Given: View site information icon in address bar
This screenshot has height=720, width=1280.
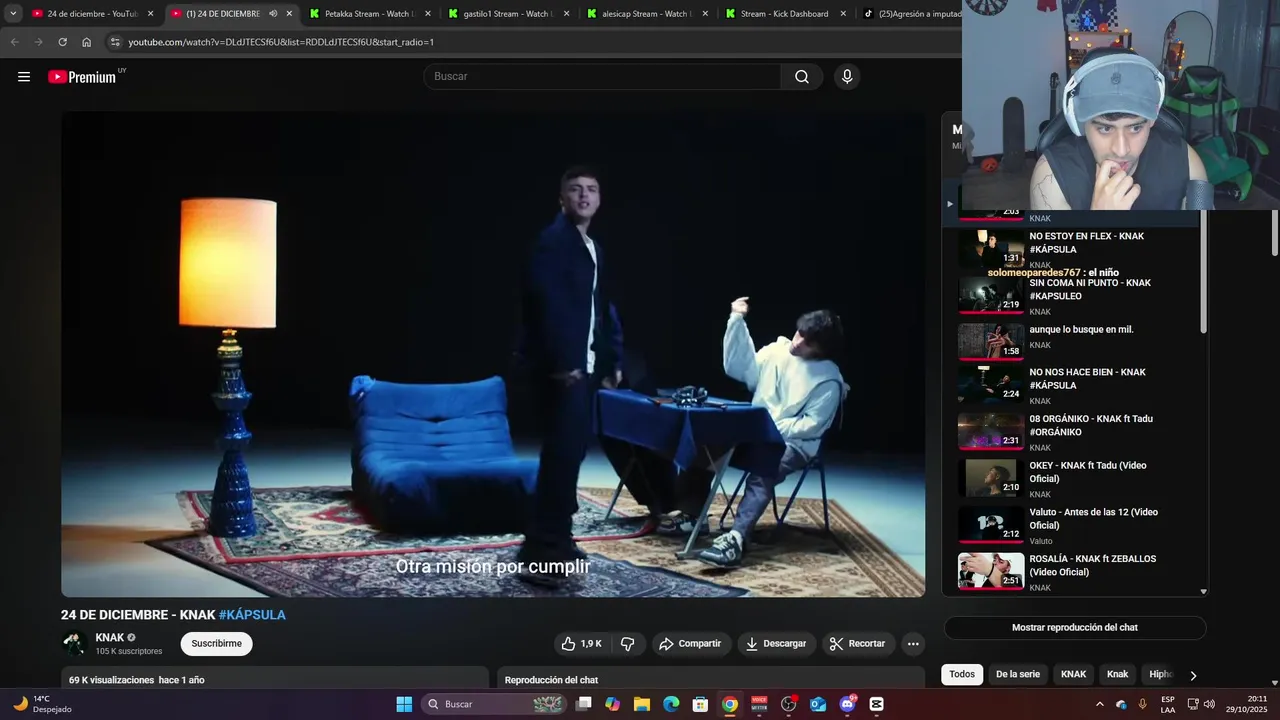Looking at the screenshot, I should 115,42.
